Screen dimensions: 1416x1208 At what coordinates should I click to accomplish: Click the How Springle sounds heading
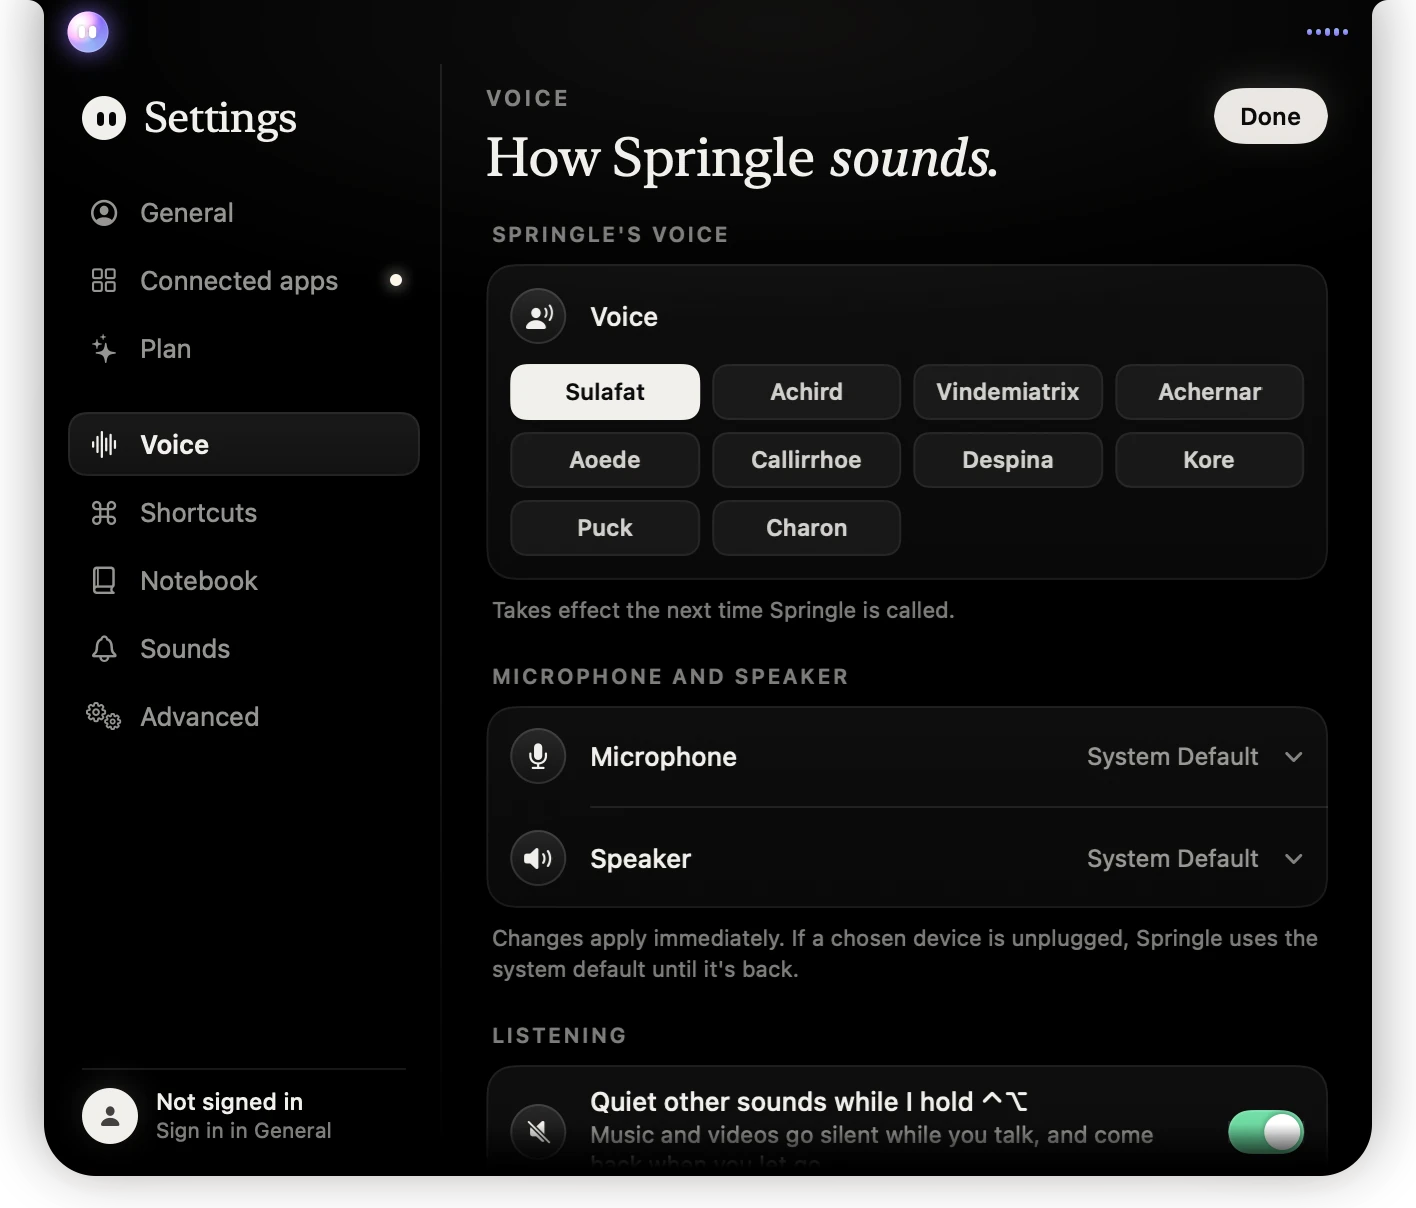pos(742,158)
